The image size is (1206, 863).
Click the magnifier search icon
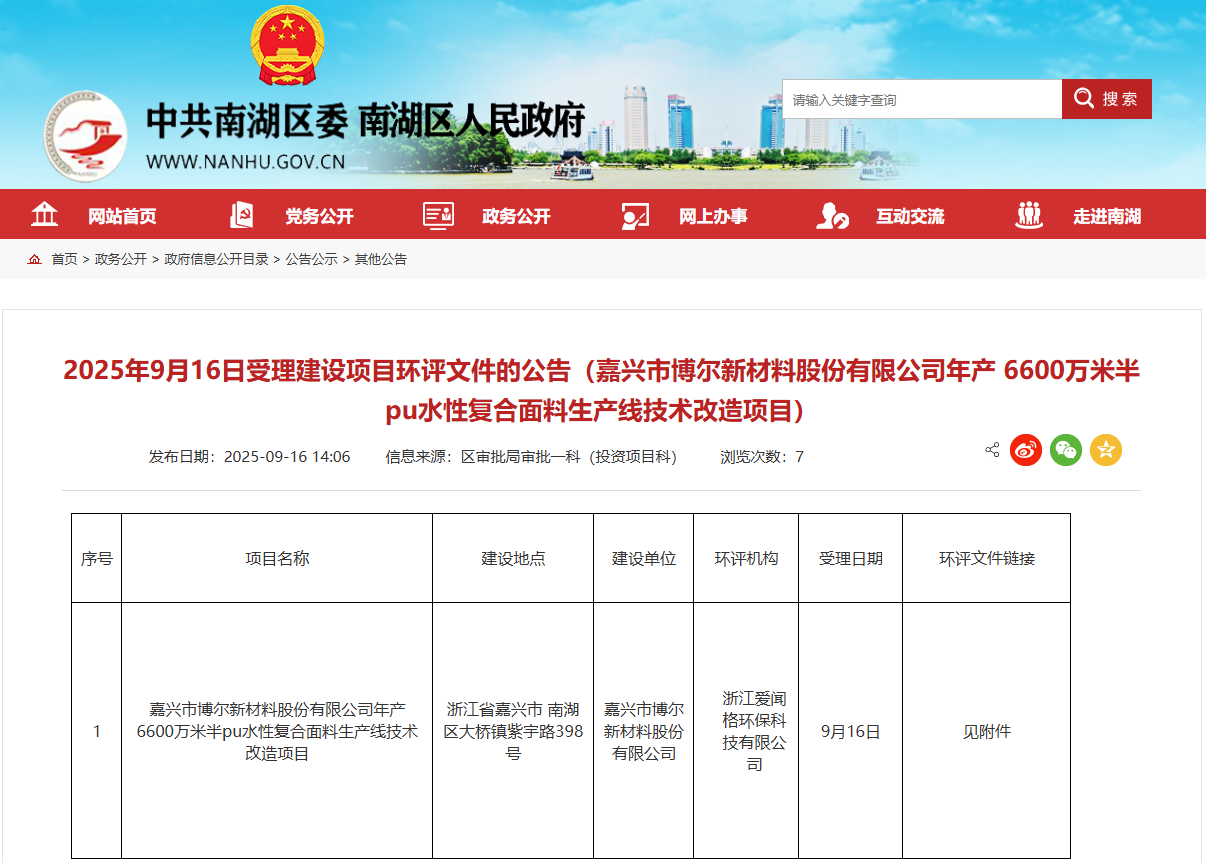point(1084,98)
